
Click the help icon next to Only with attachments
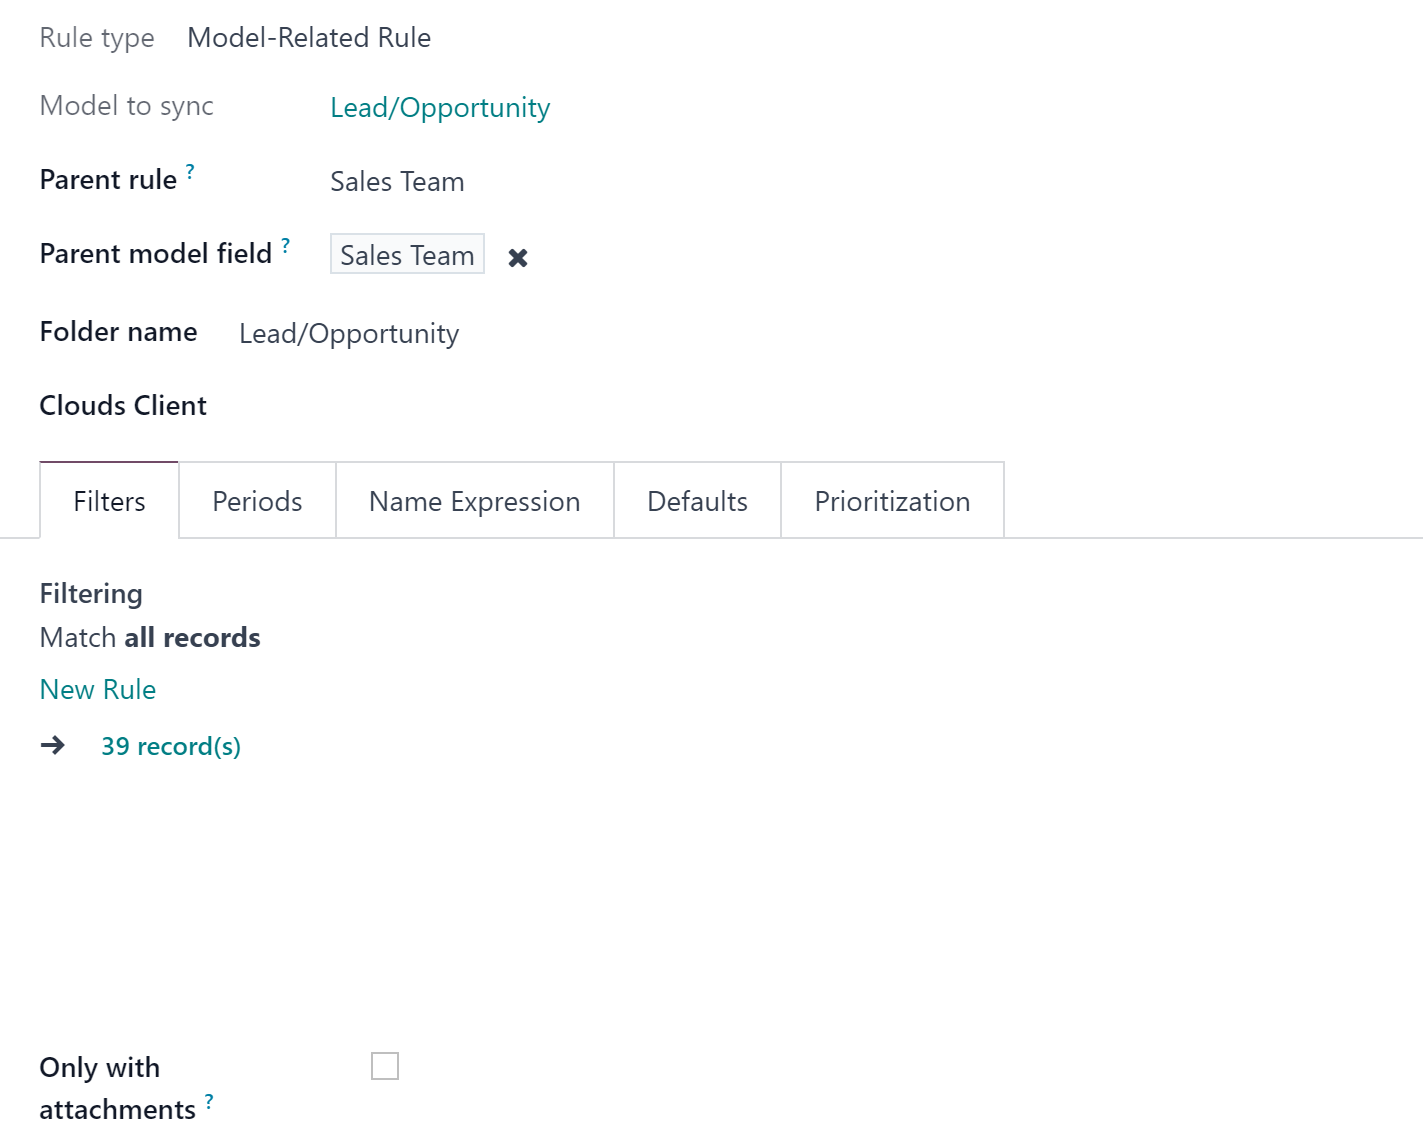(209, 1102)
